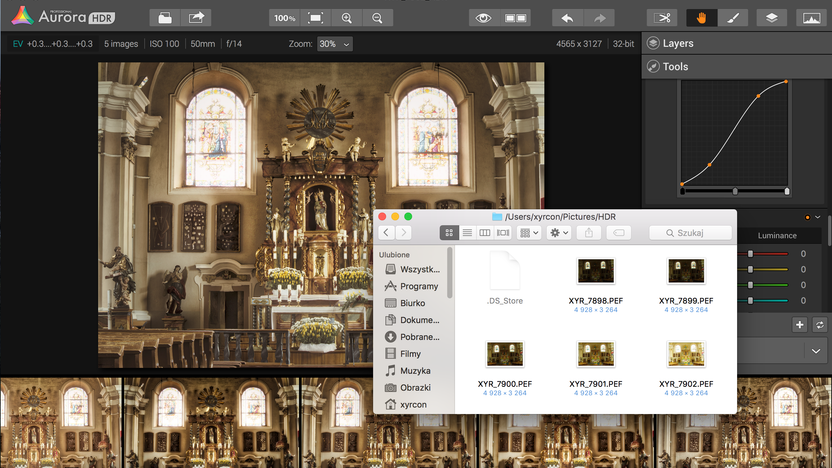Image resolution: width=832 pixels, height=468 pixels.
Task: Click the zoom out magnifier
Action: [377, 18]
